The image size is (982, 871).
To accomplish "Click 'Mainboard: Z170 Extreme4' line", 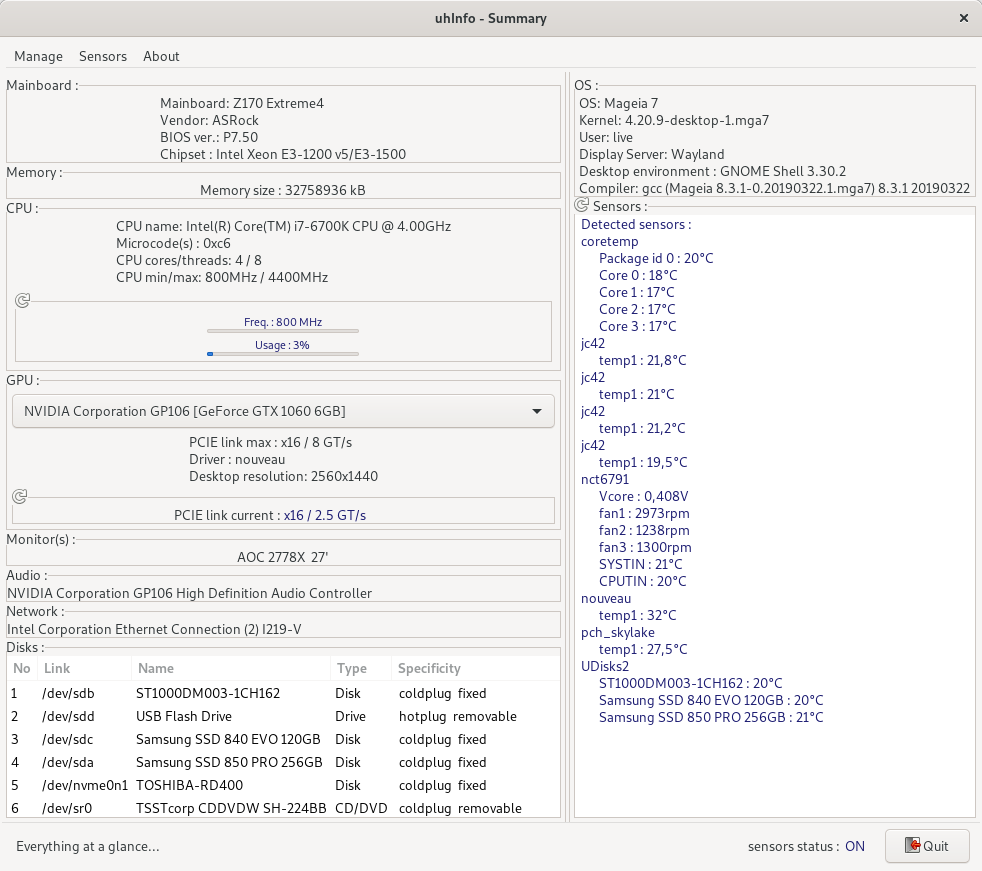I will click(242, 103).
